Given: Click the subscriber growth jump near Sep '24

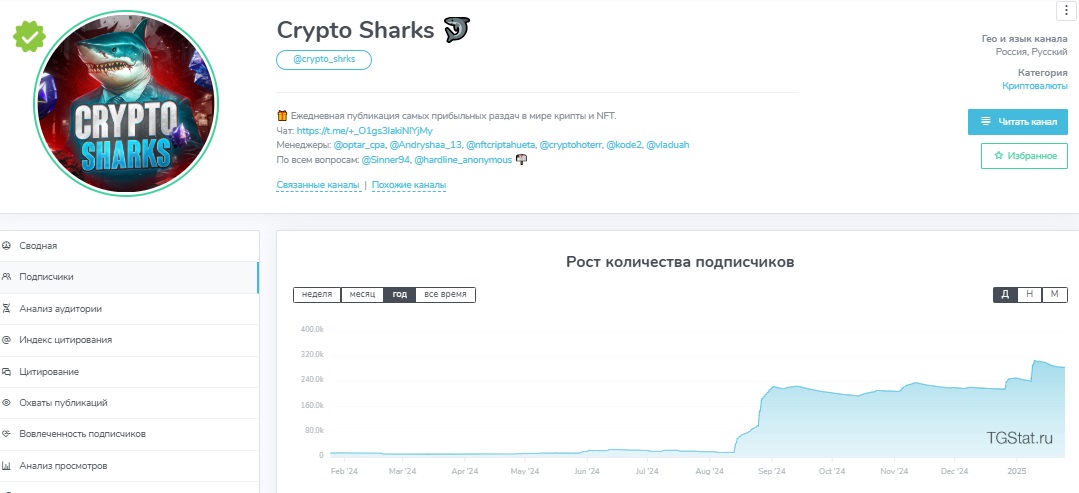Looking at the screenshot, I should click(x=760, y=413).
